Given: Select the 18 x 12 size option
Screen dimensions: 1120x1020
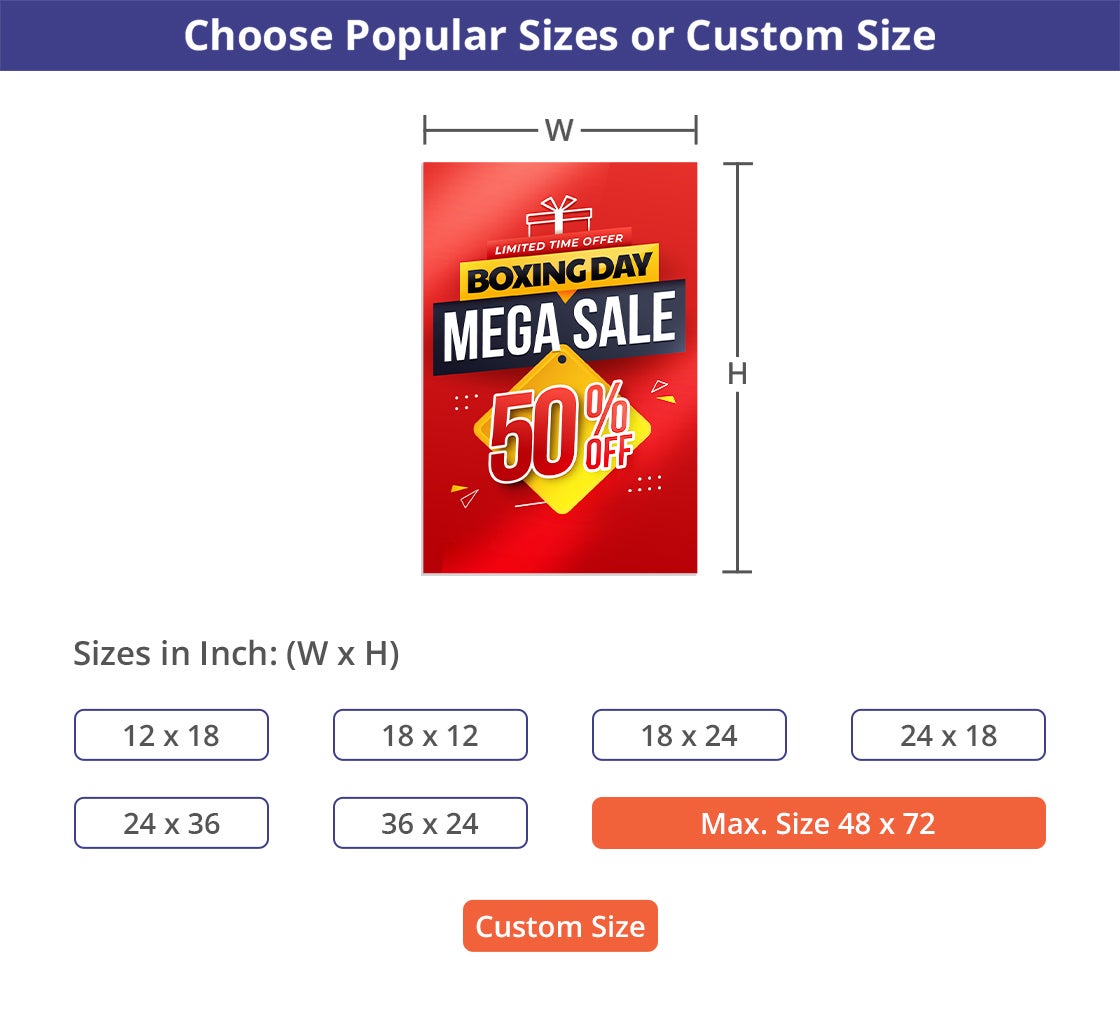Looking at the screenshot, I should point(430,734).
